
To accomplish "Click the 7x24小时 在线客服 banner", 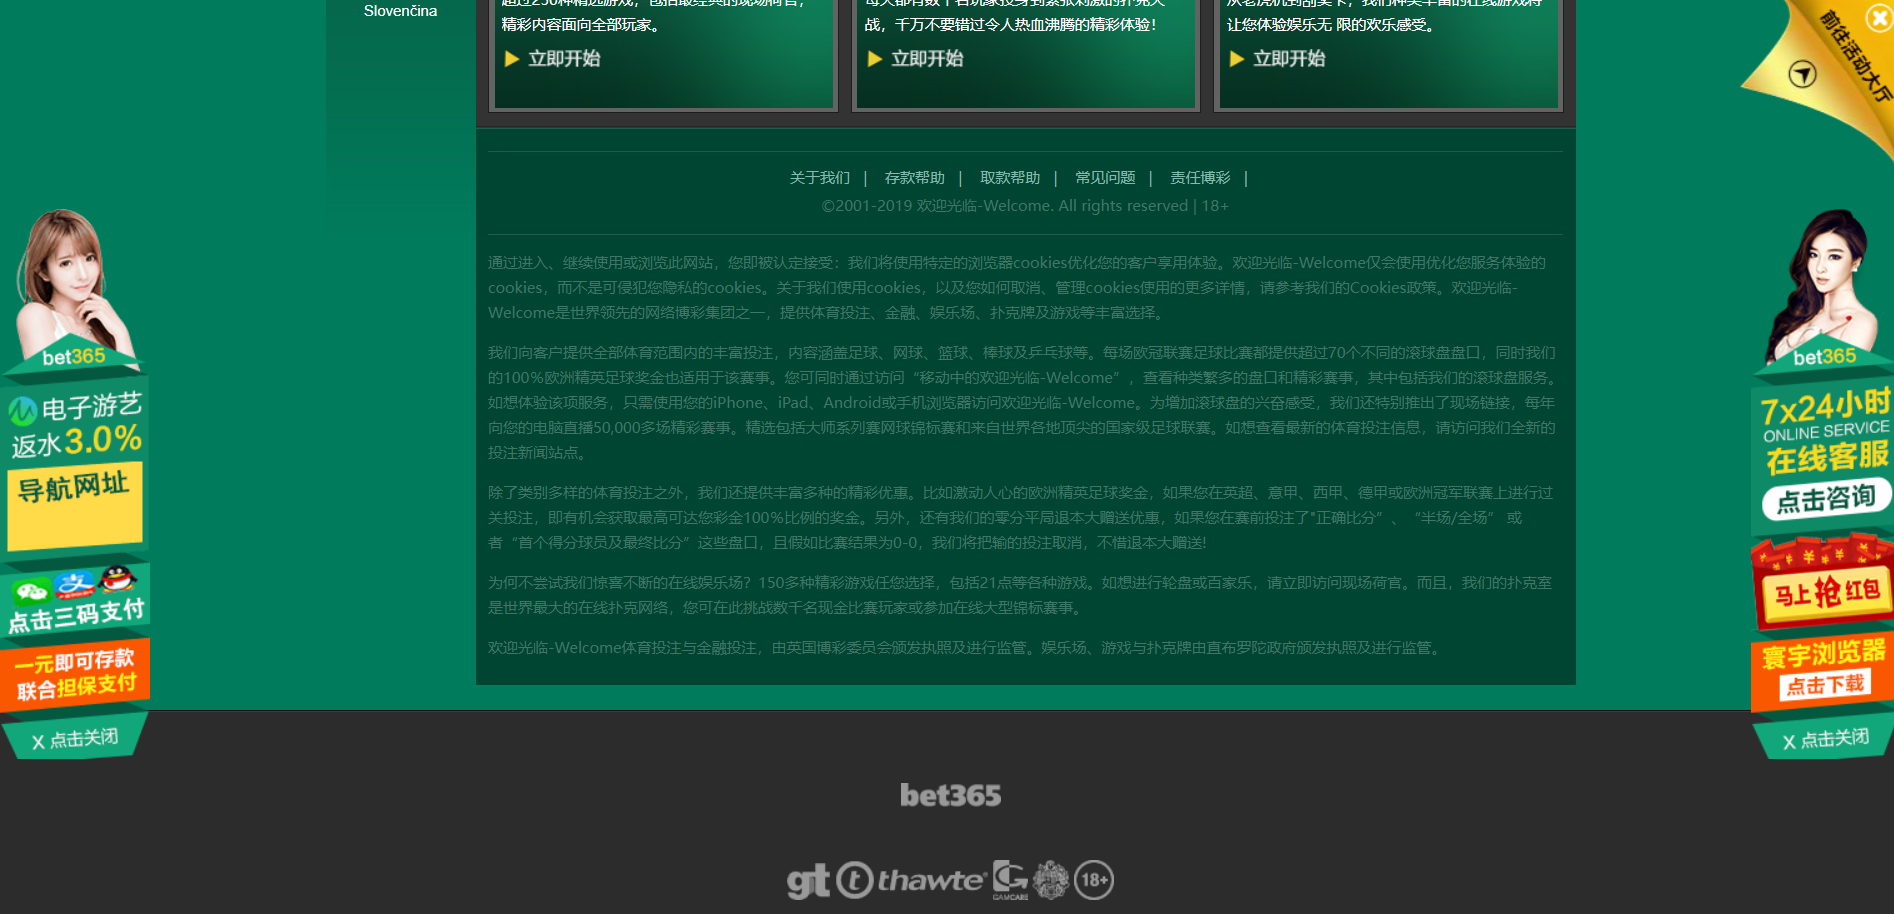I will (1824, 432).
